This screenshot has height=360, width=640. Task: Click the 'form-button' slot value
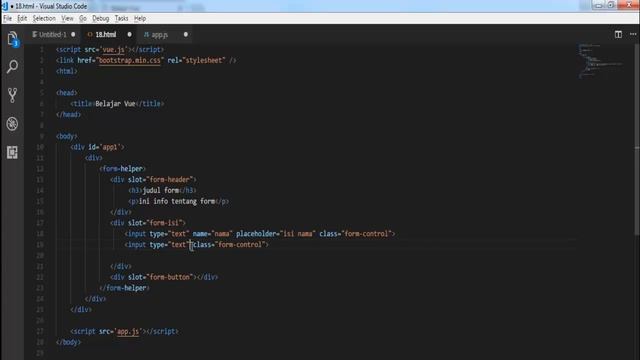click(x=170, y=277)
